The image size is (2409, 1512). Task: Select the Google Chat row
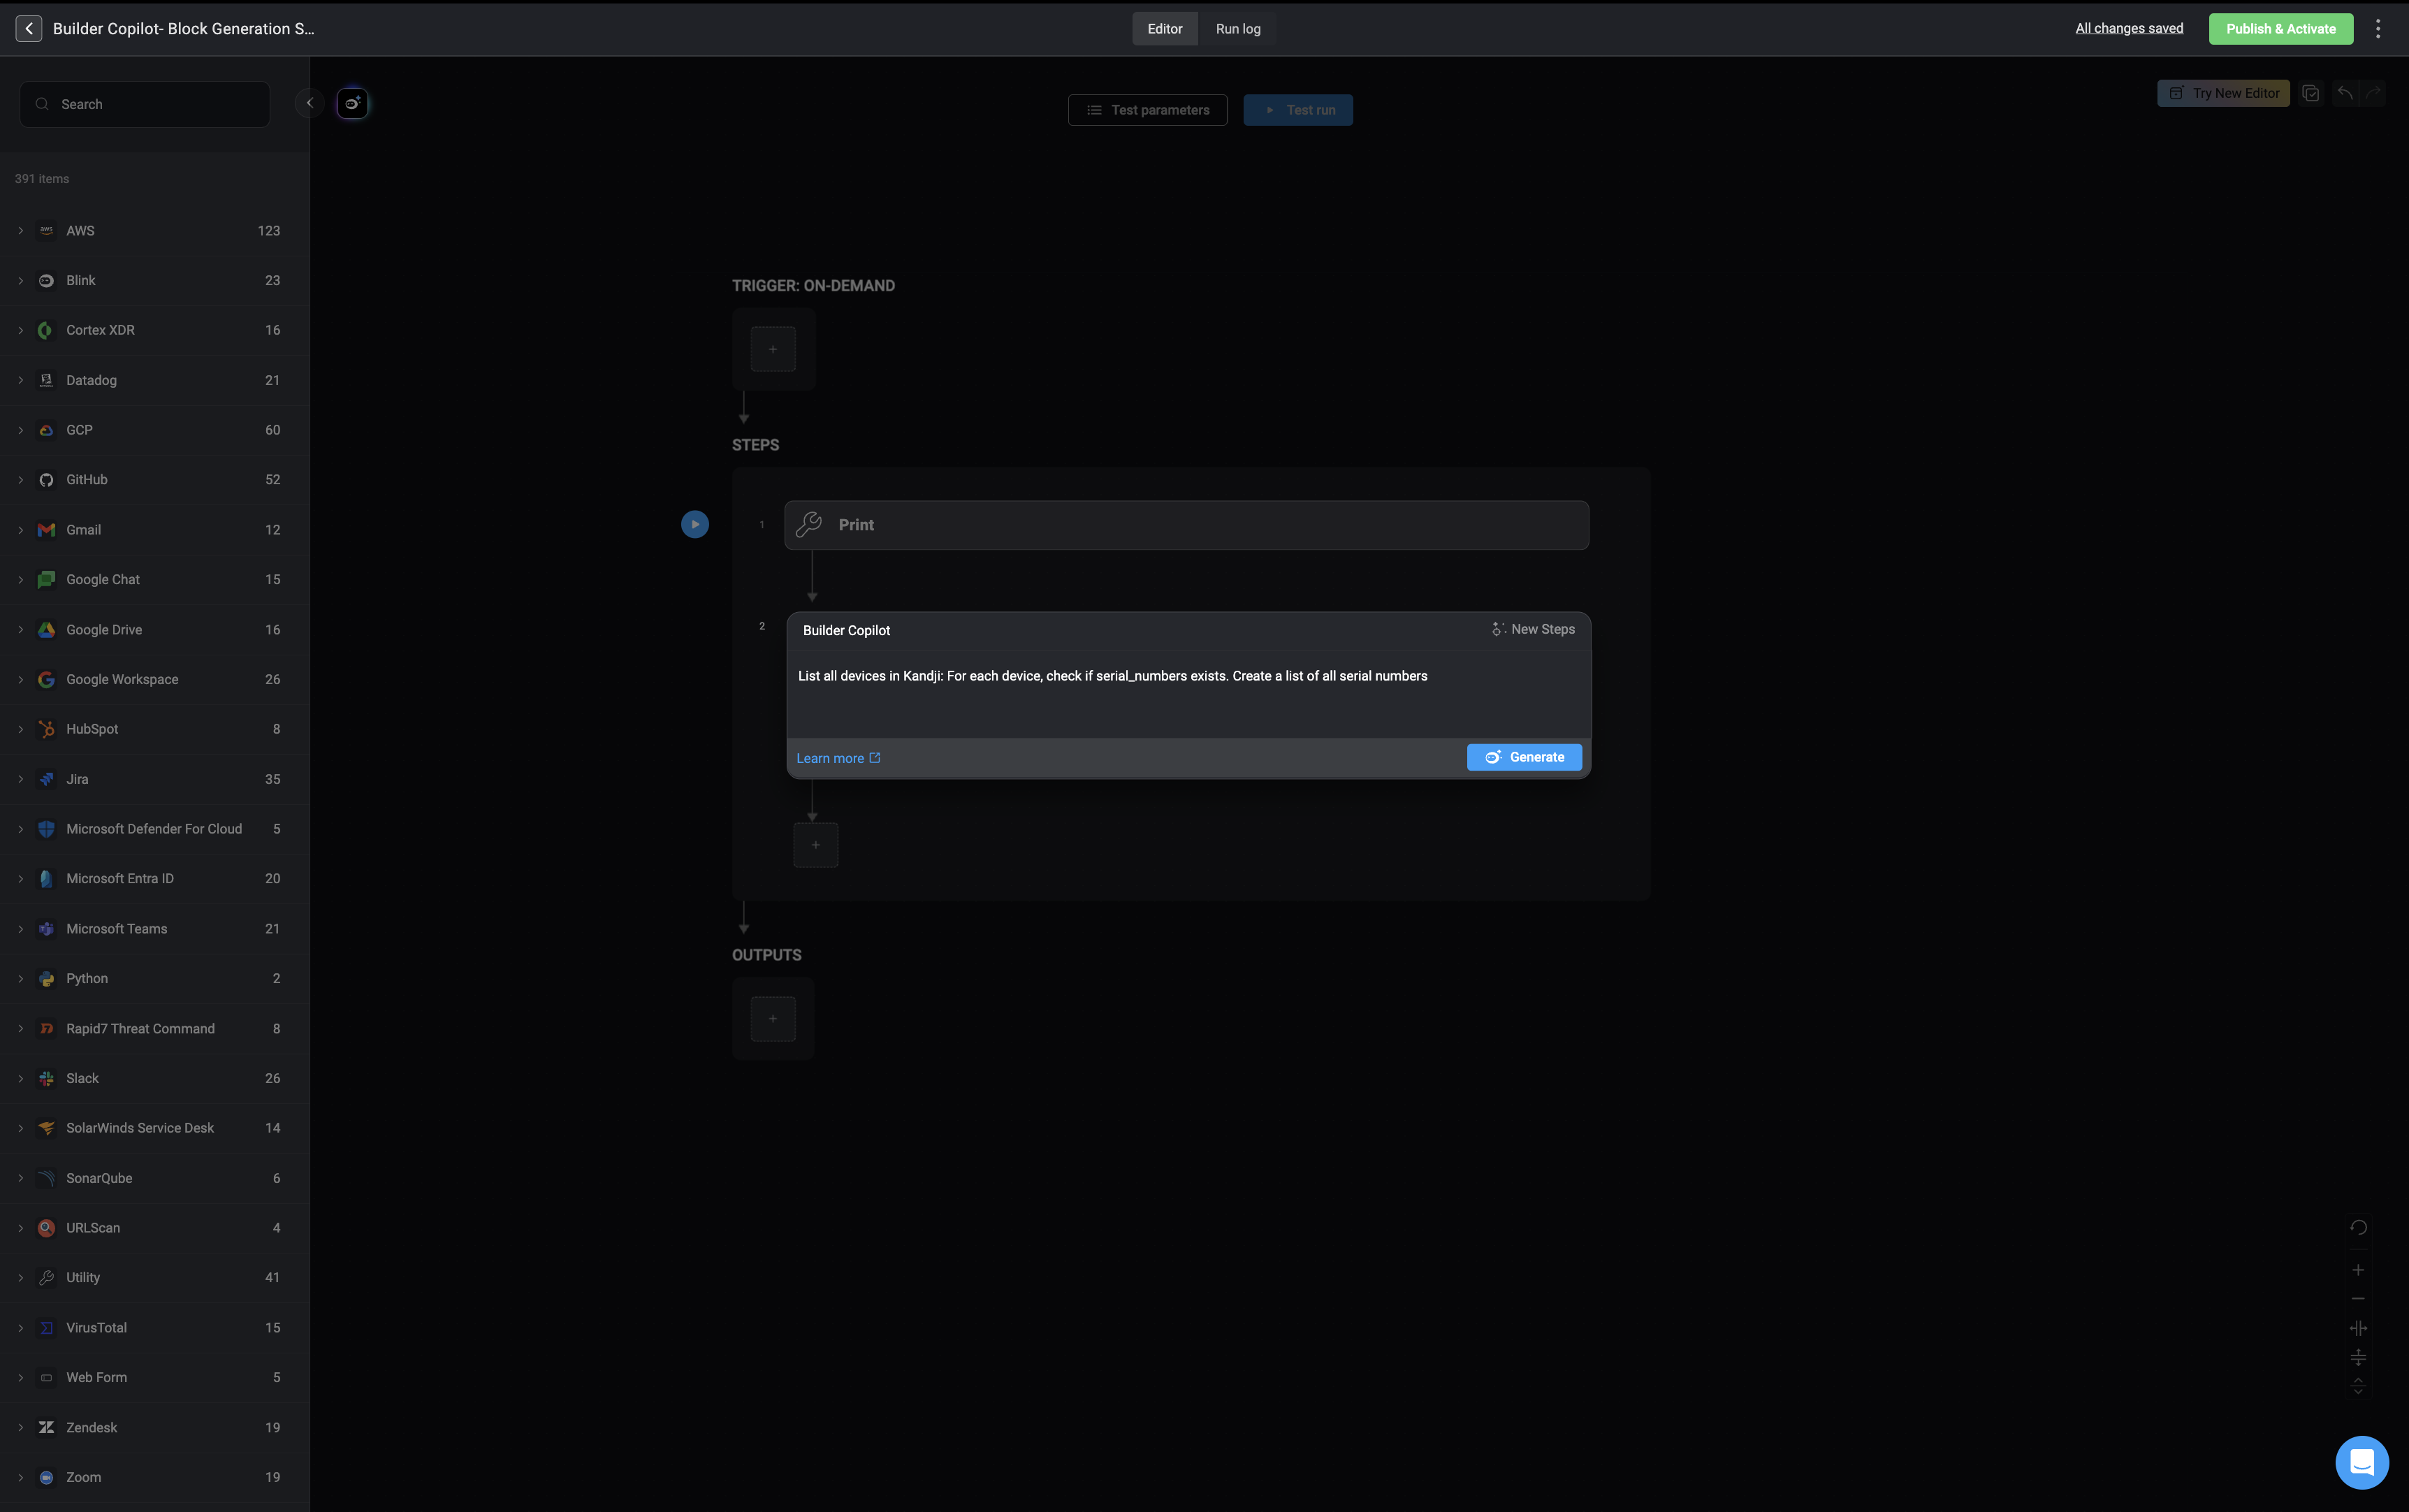(155, 579)
